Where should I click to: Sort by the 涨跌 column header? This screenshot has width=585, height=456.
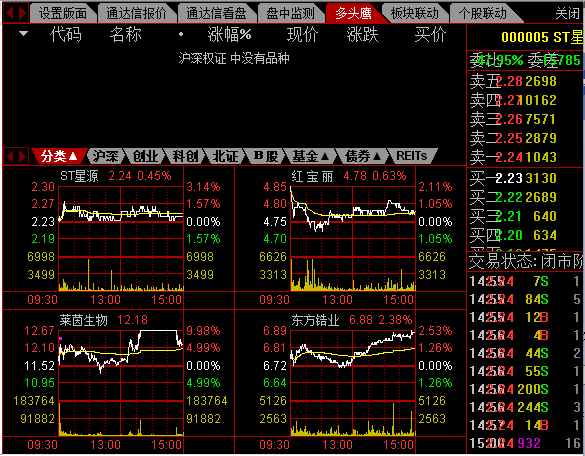click(362, 35)
